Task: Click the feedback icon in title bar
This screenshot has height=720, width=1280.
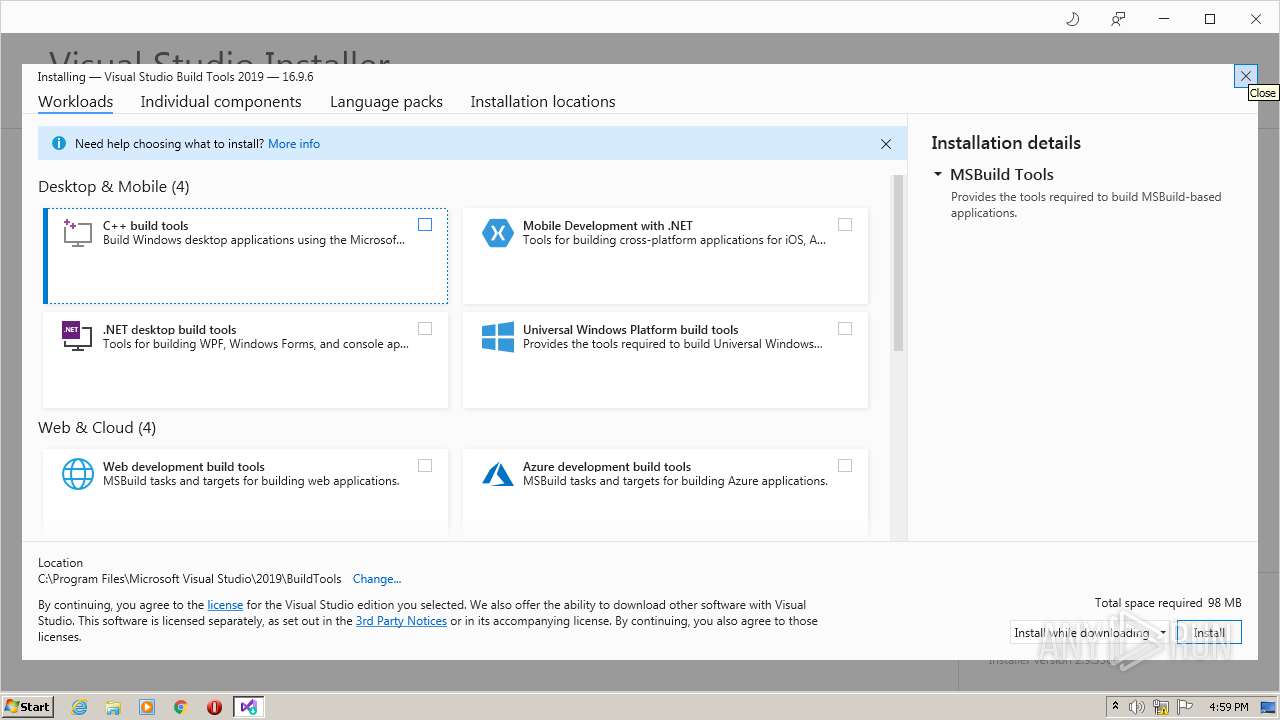Action: (x=1118, y=19)
